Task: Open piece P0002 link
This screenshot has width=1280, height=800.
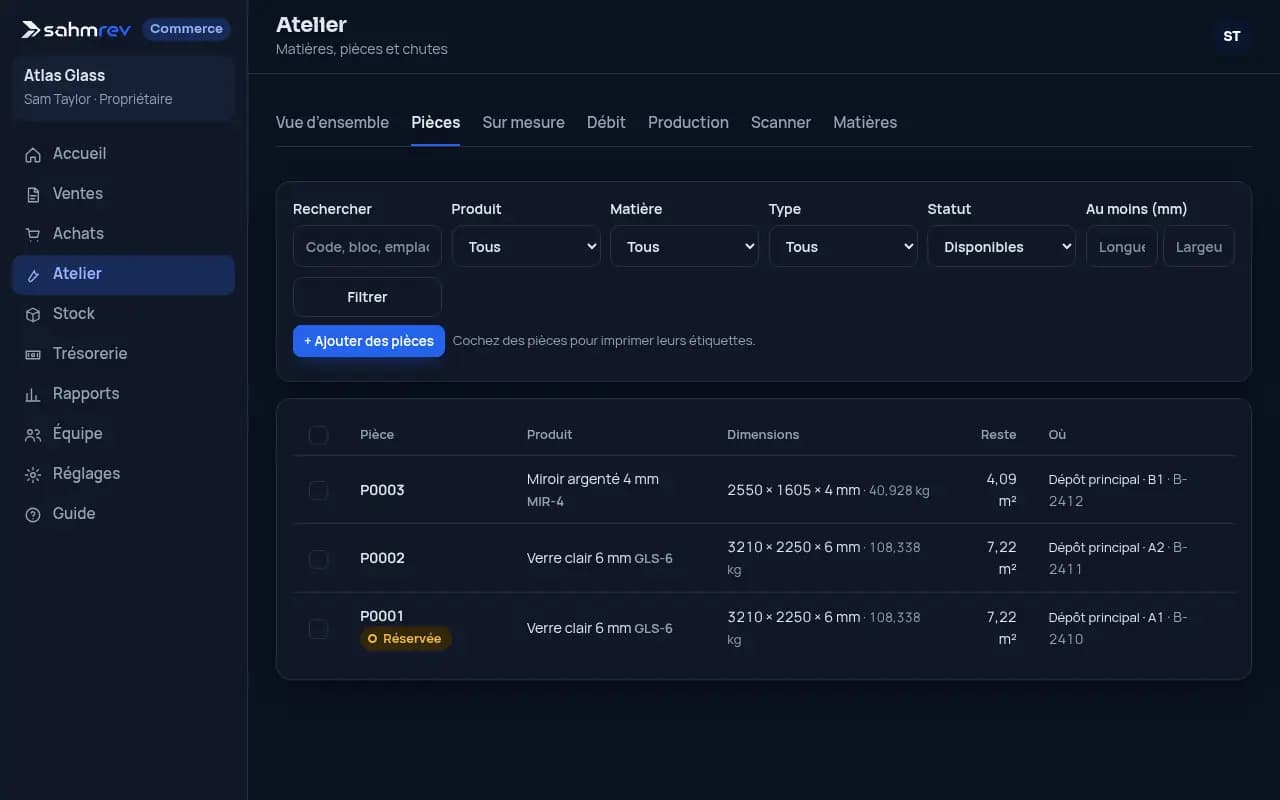Action: pyautogui.click(x=382, y=558)
